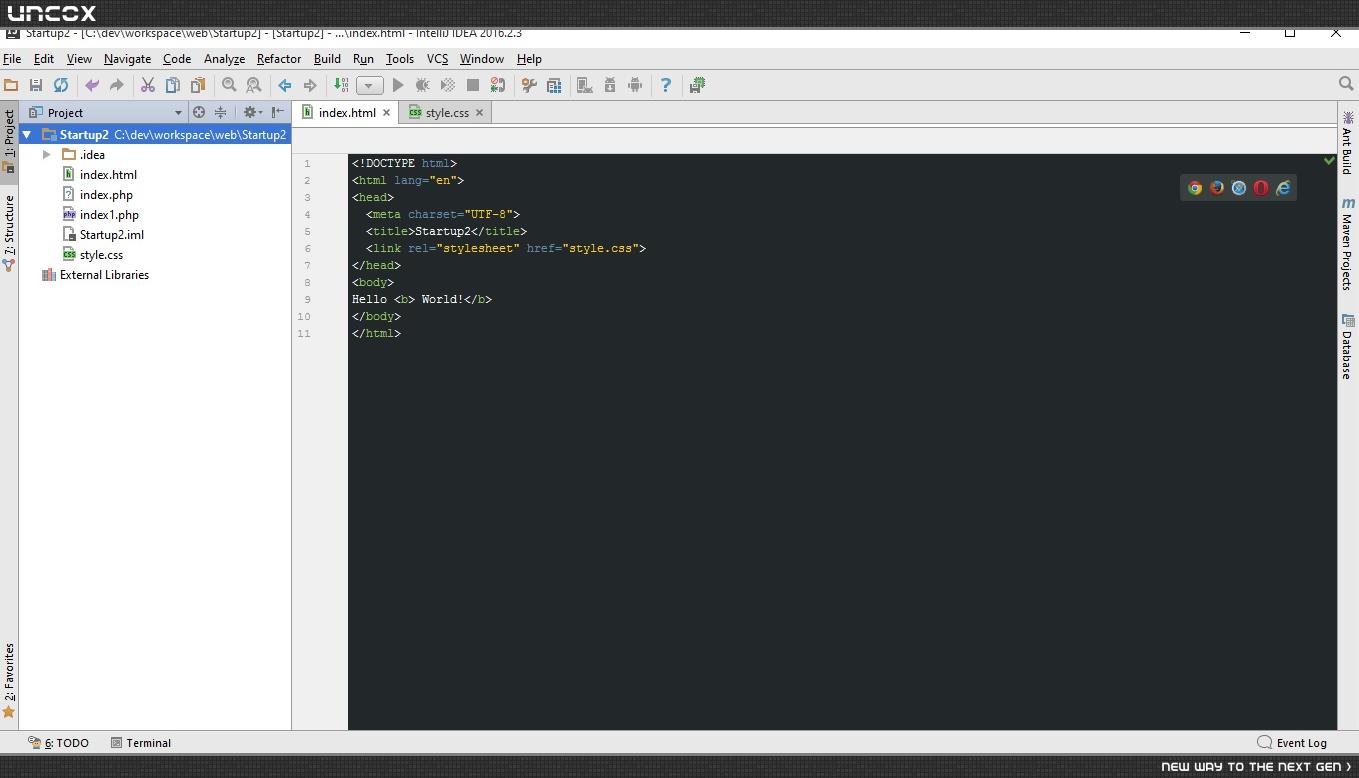Open Project panel gear settings dropdown
1359x778 pixels.
click(x=252, y=112)
